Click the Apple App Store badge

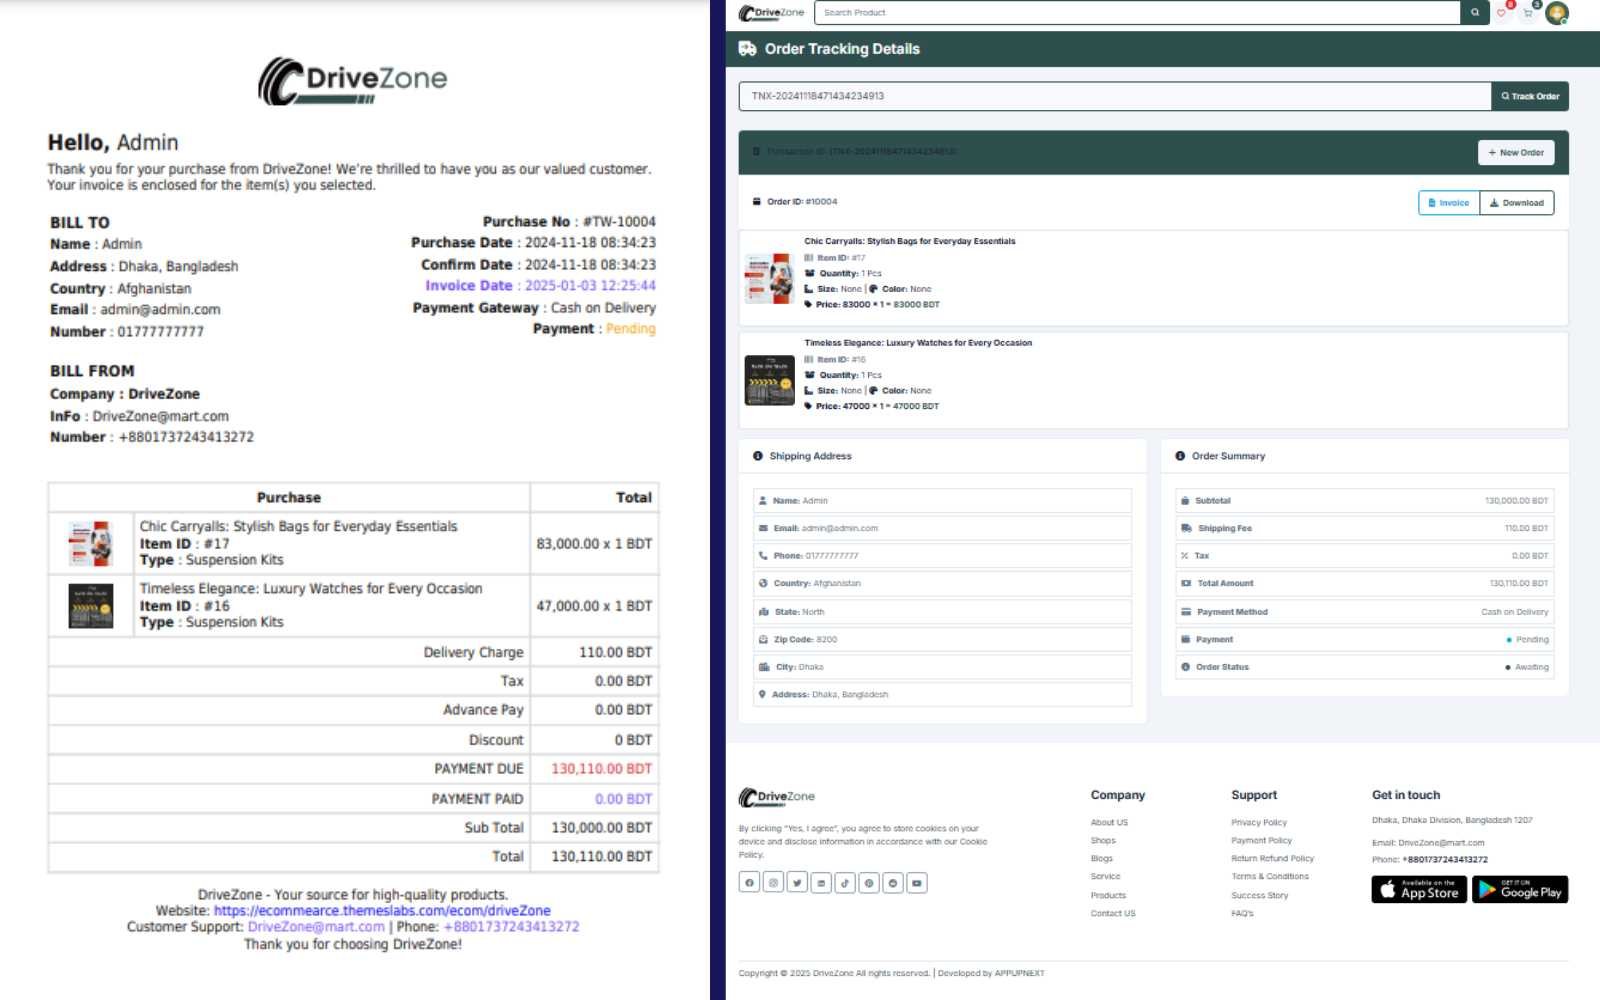pos(1419,889)
